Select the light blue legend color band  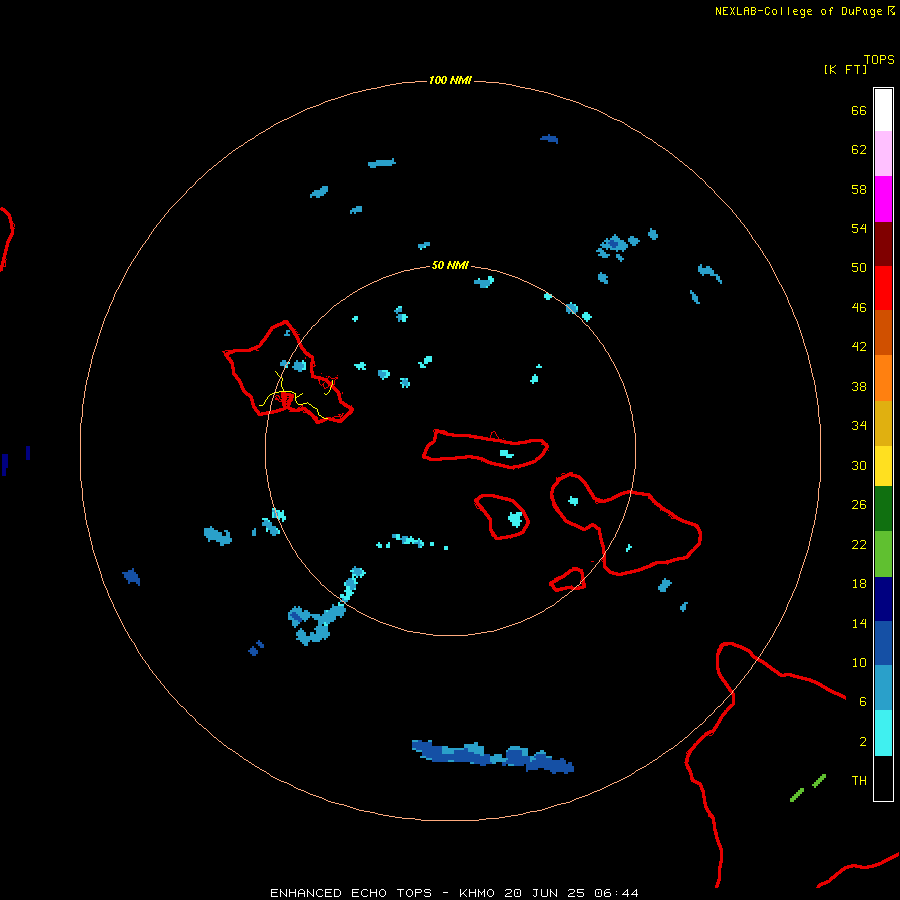(883, 688)
